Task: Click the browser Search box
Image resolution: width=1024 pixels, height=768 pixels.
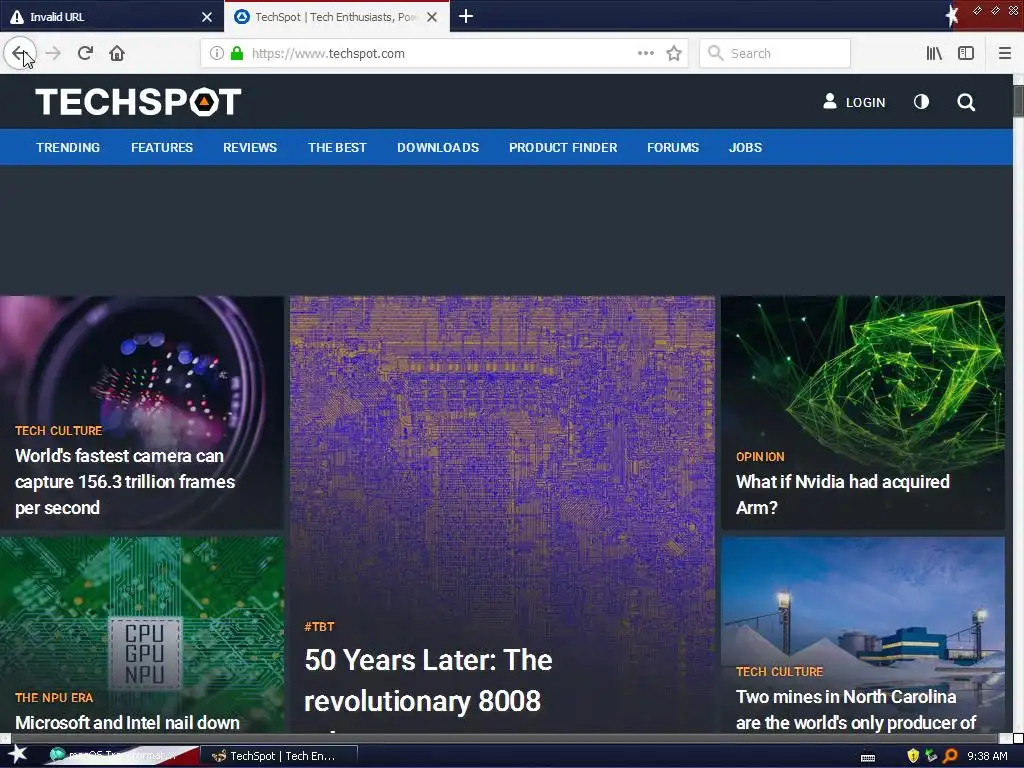Action: coord(775,53)
